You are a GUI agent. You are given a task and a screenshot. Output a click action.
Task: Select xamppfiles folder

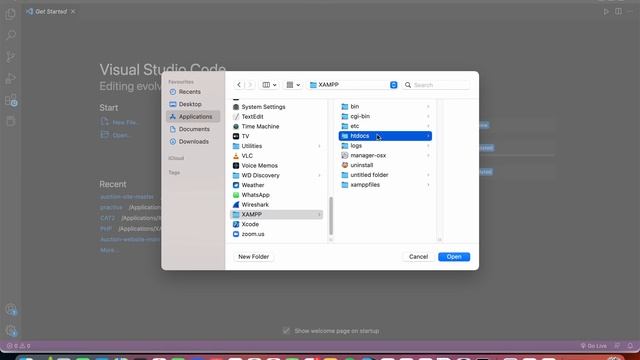[x=385, y=185]
